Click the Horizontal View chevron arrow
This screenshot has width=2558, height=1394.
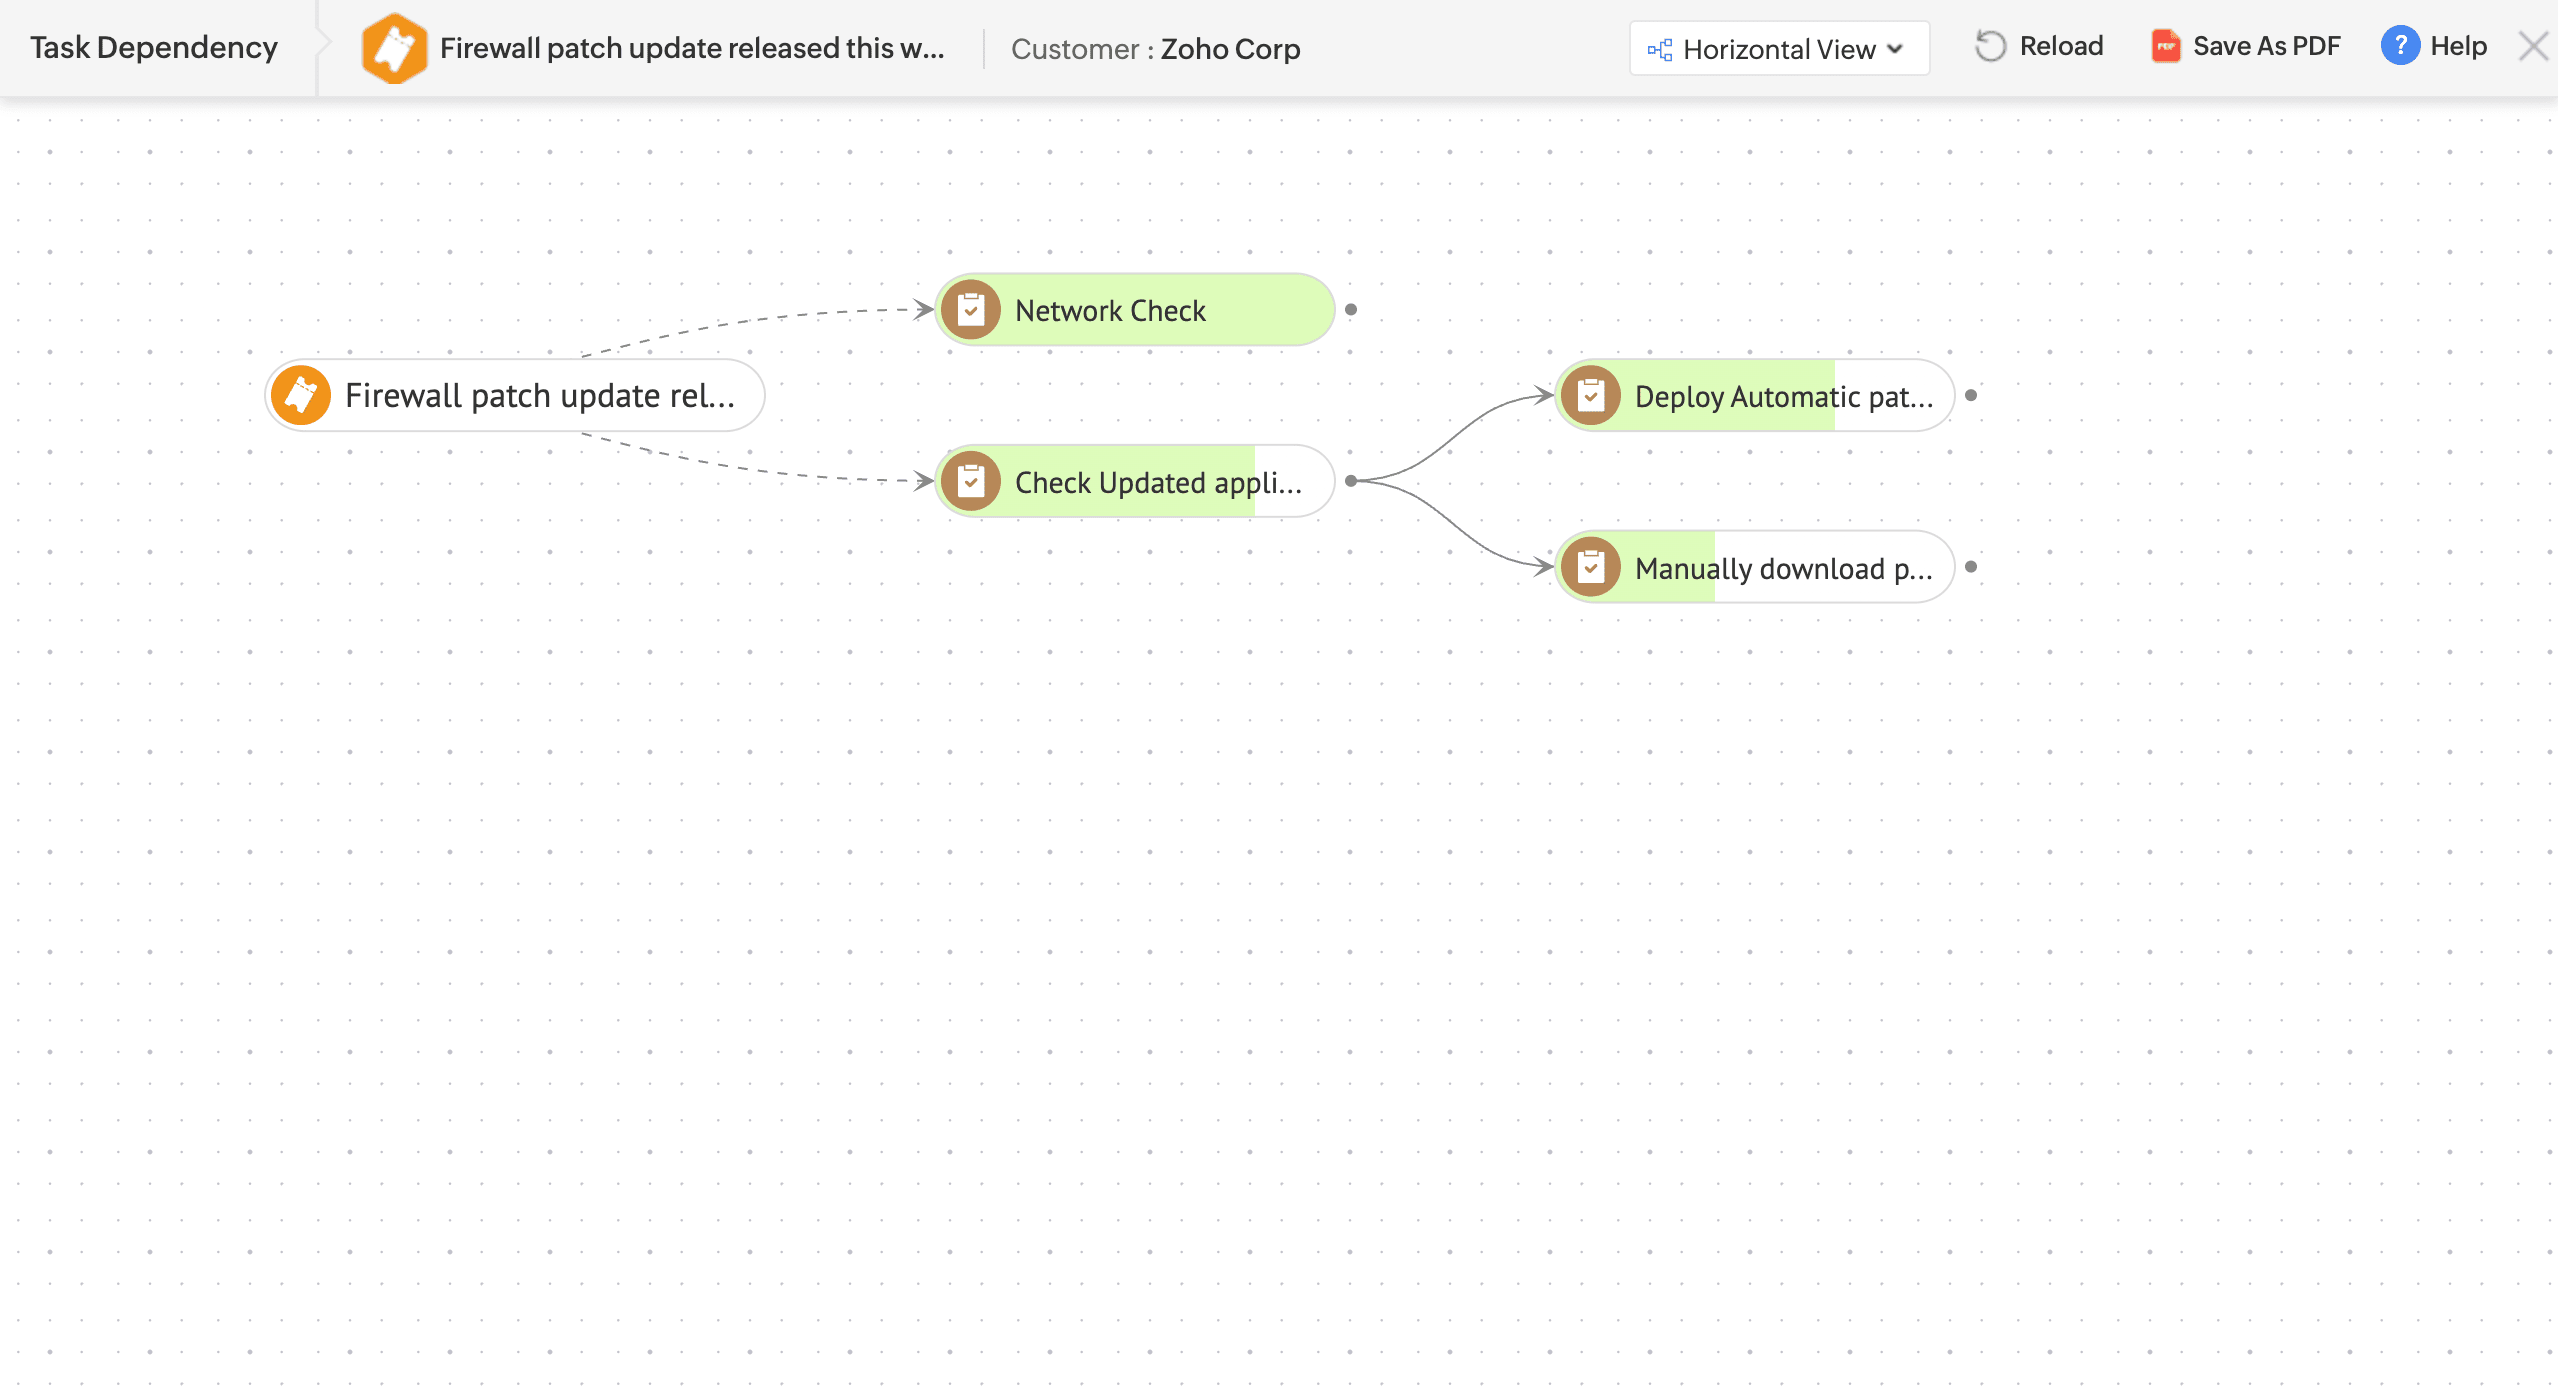(x=1895, y=49)
